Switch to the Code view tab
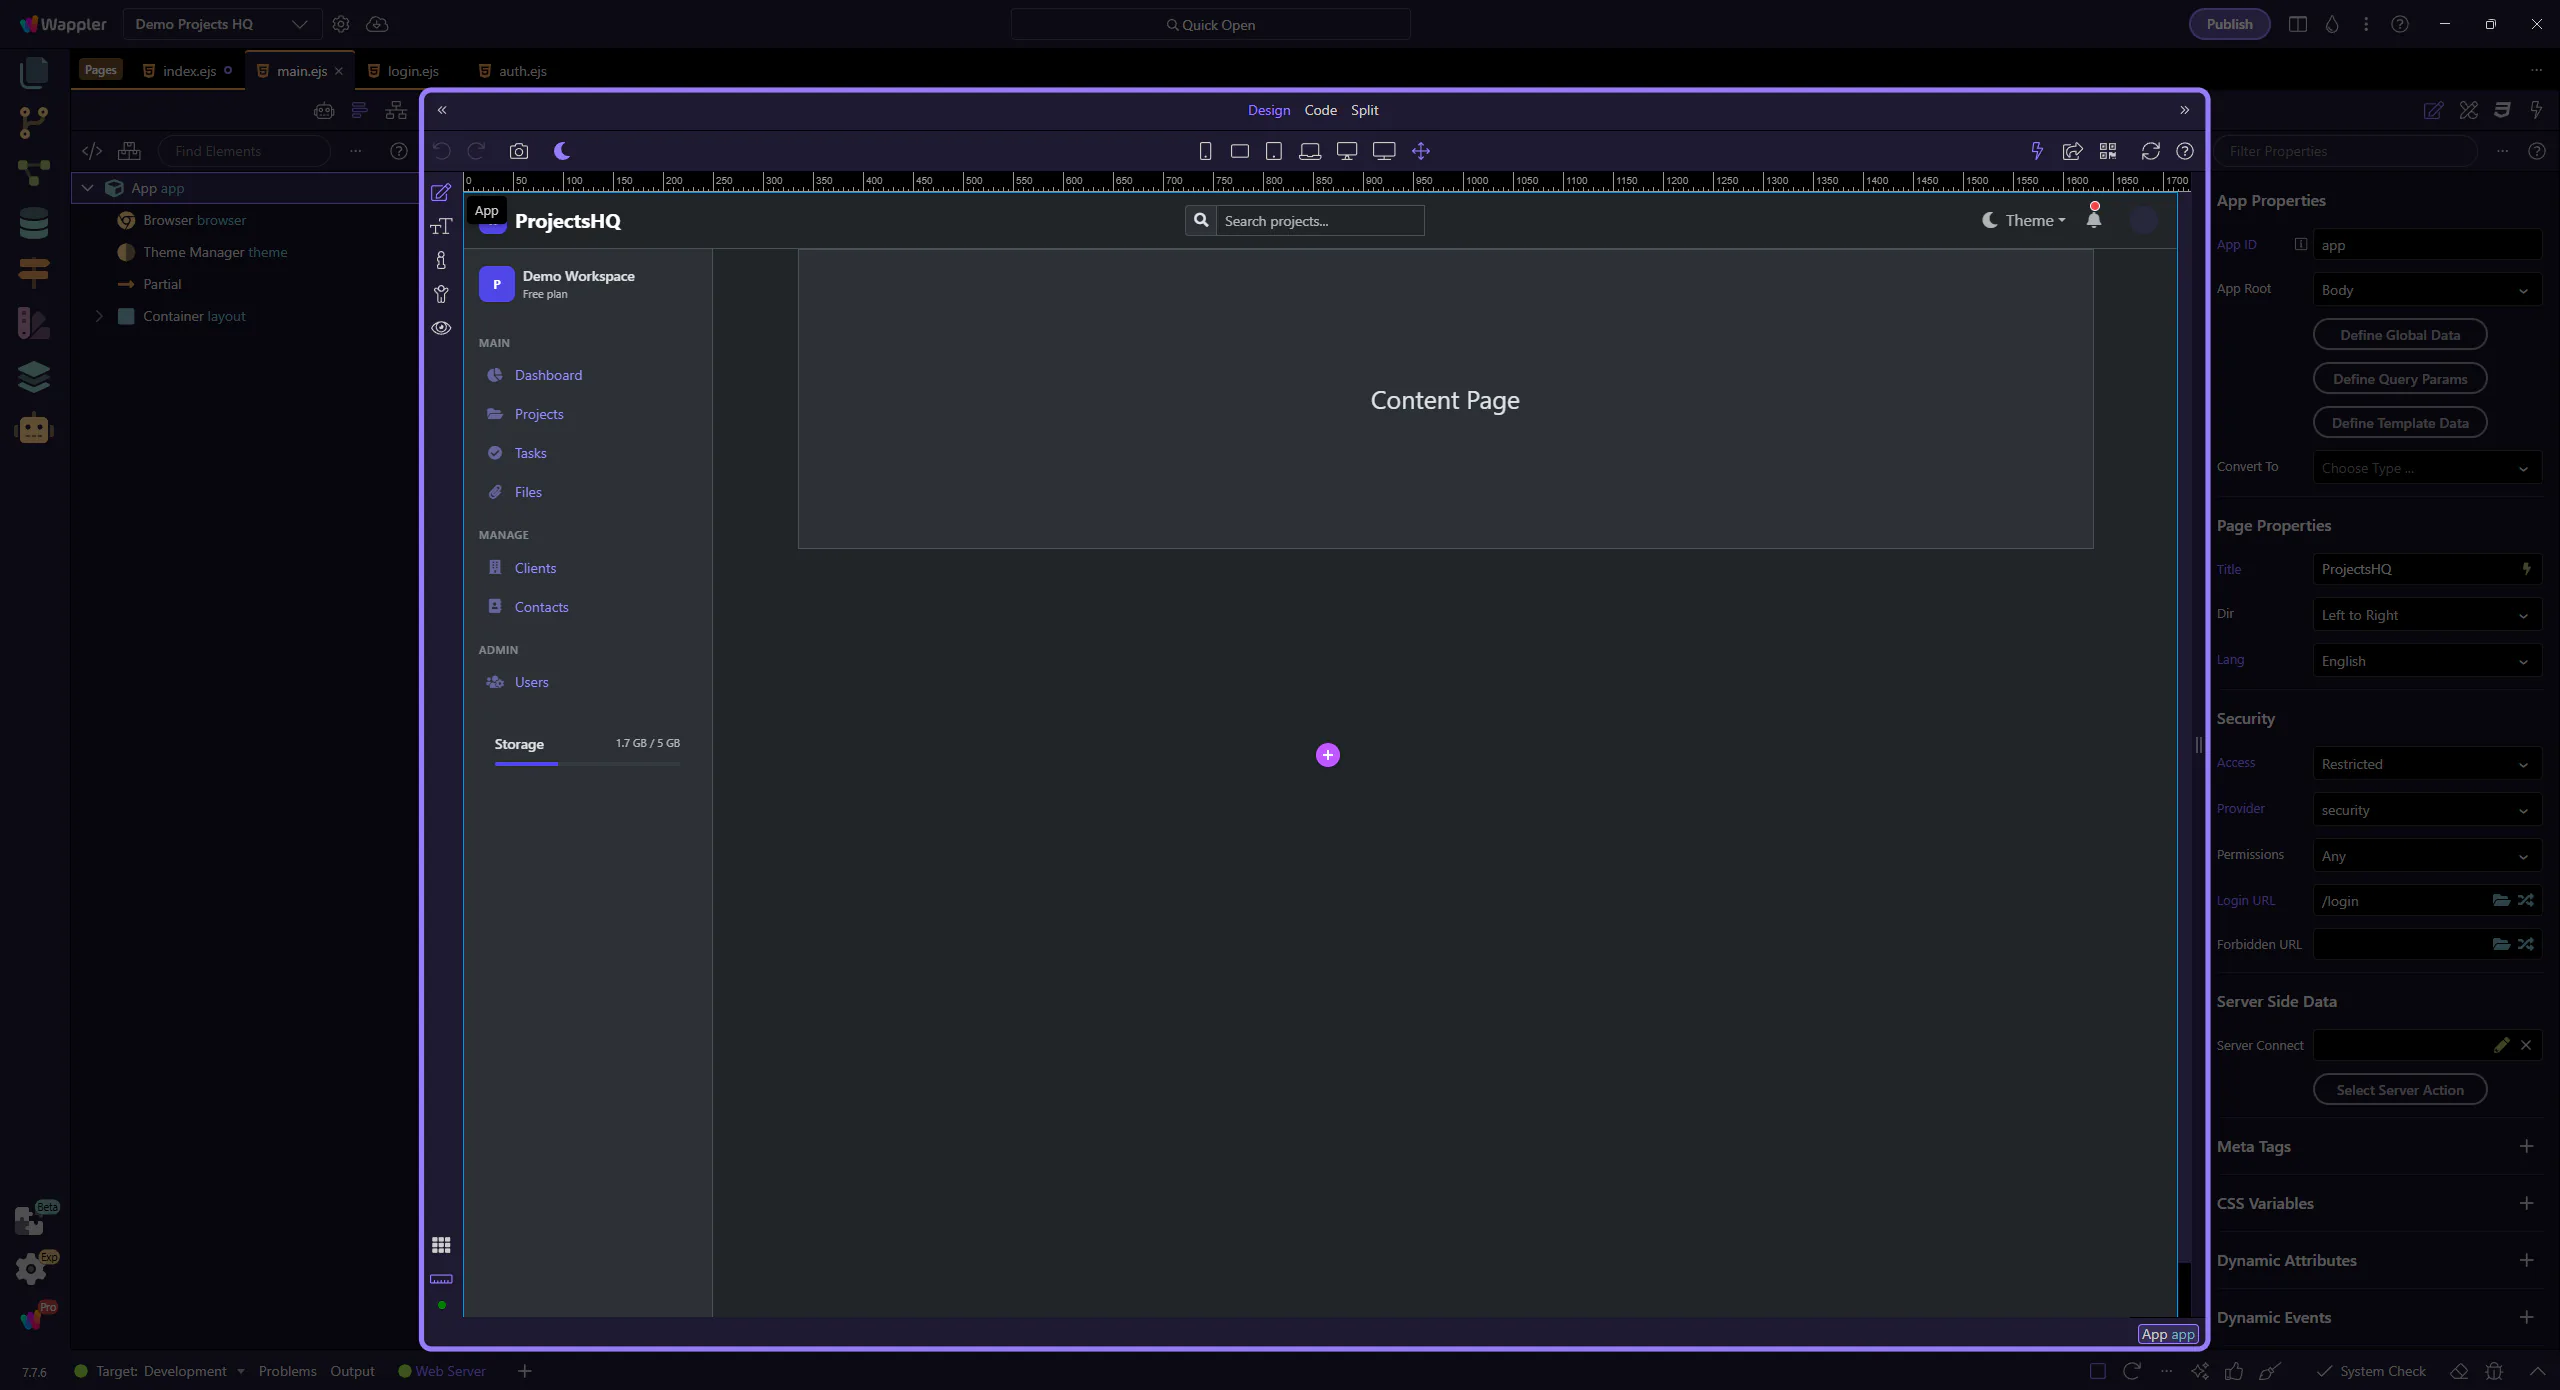2560x1390 pixels. click(x=1320, y=110)
